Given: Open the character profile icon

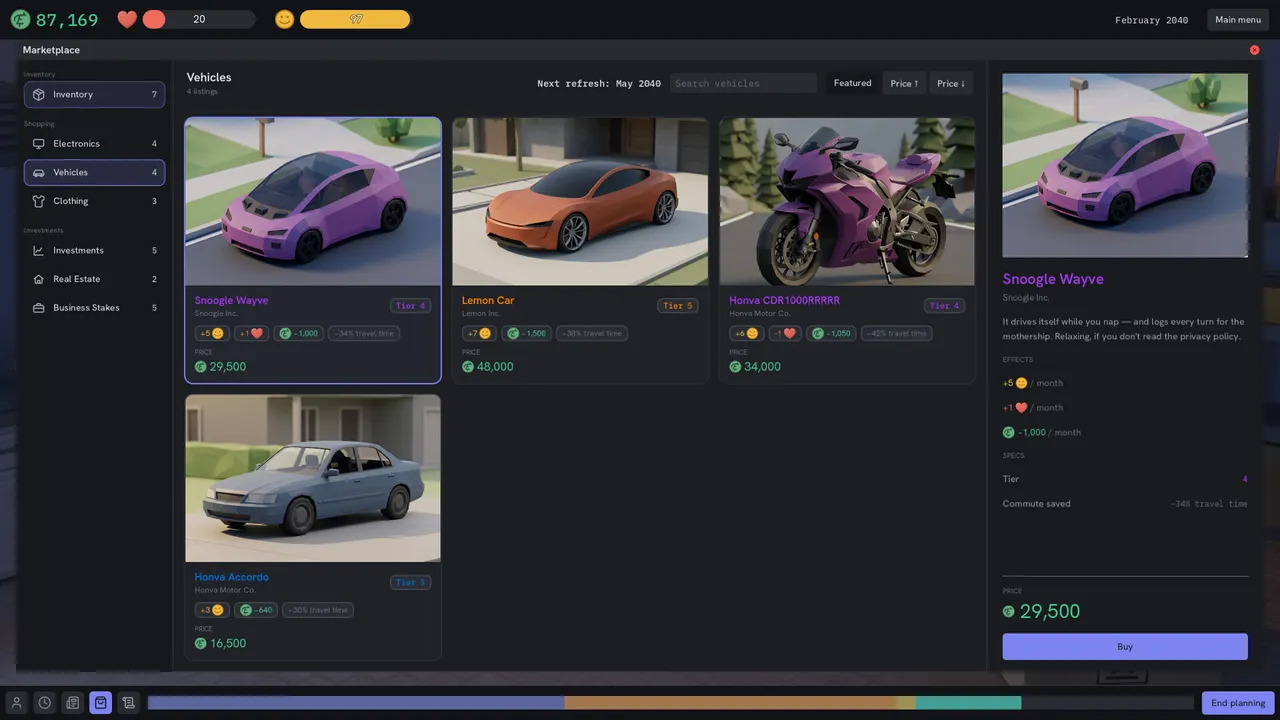Looking at the screenshot, I should pos(16,703).
